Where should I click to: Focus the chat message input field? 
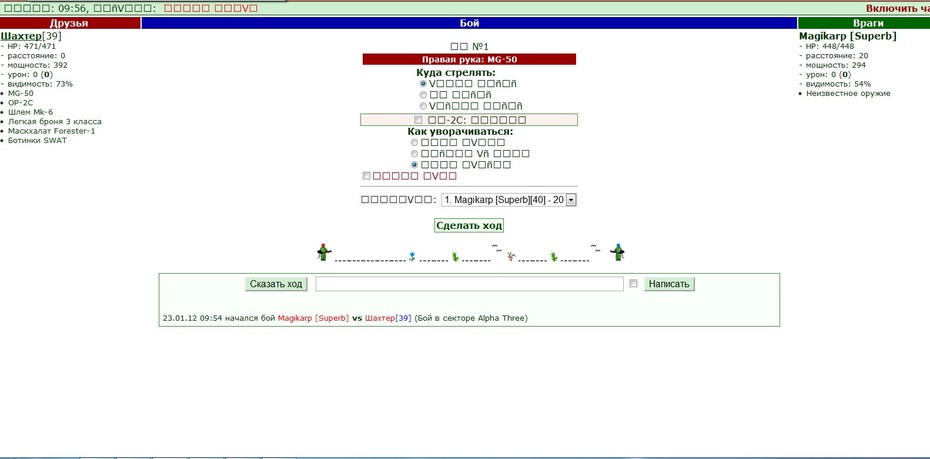(x=469, y=284)
